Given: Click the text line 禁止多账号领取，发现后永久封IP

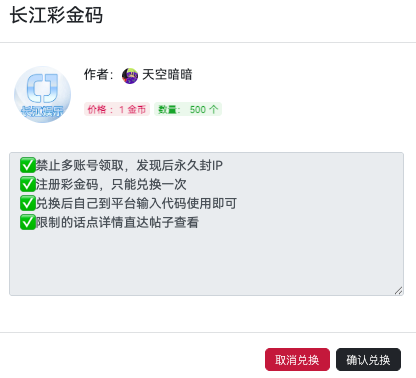Looking at the screenshot, I should point(129,165).
